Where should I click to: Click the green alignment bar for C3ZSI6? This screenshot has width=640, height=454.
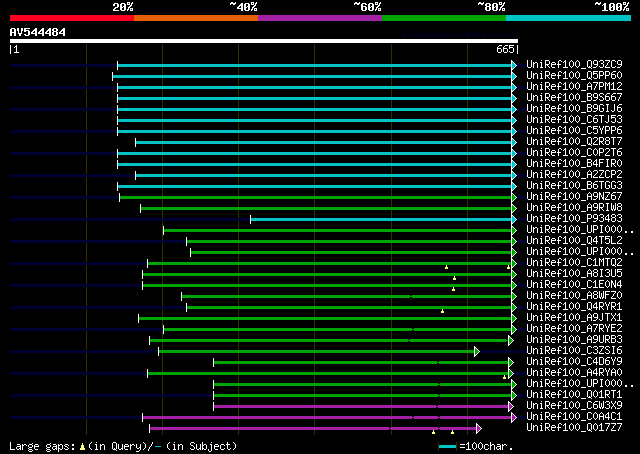tap(316, 352)
